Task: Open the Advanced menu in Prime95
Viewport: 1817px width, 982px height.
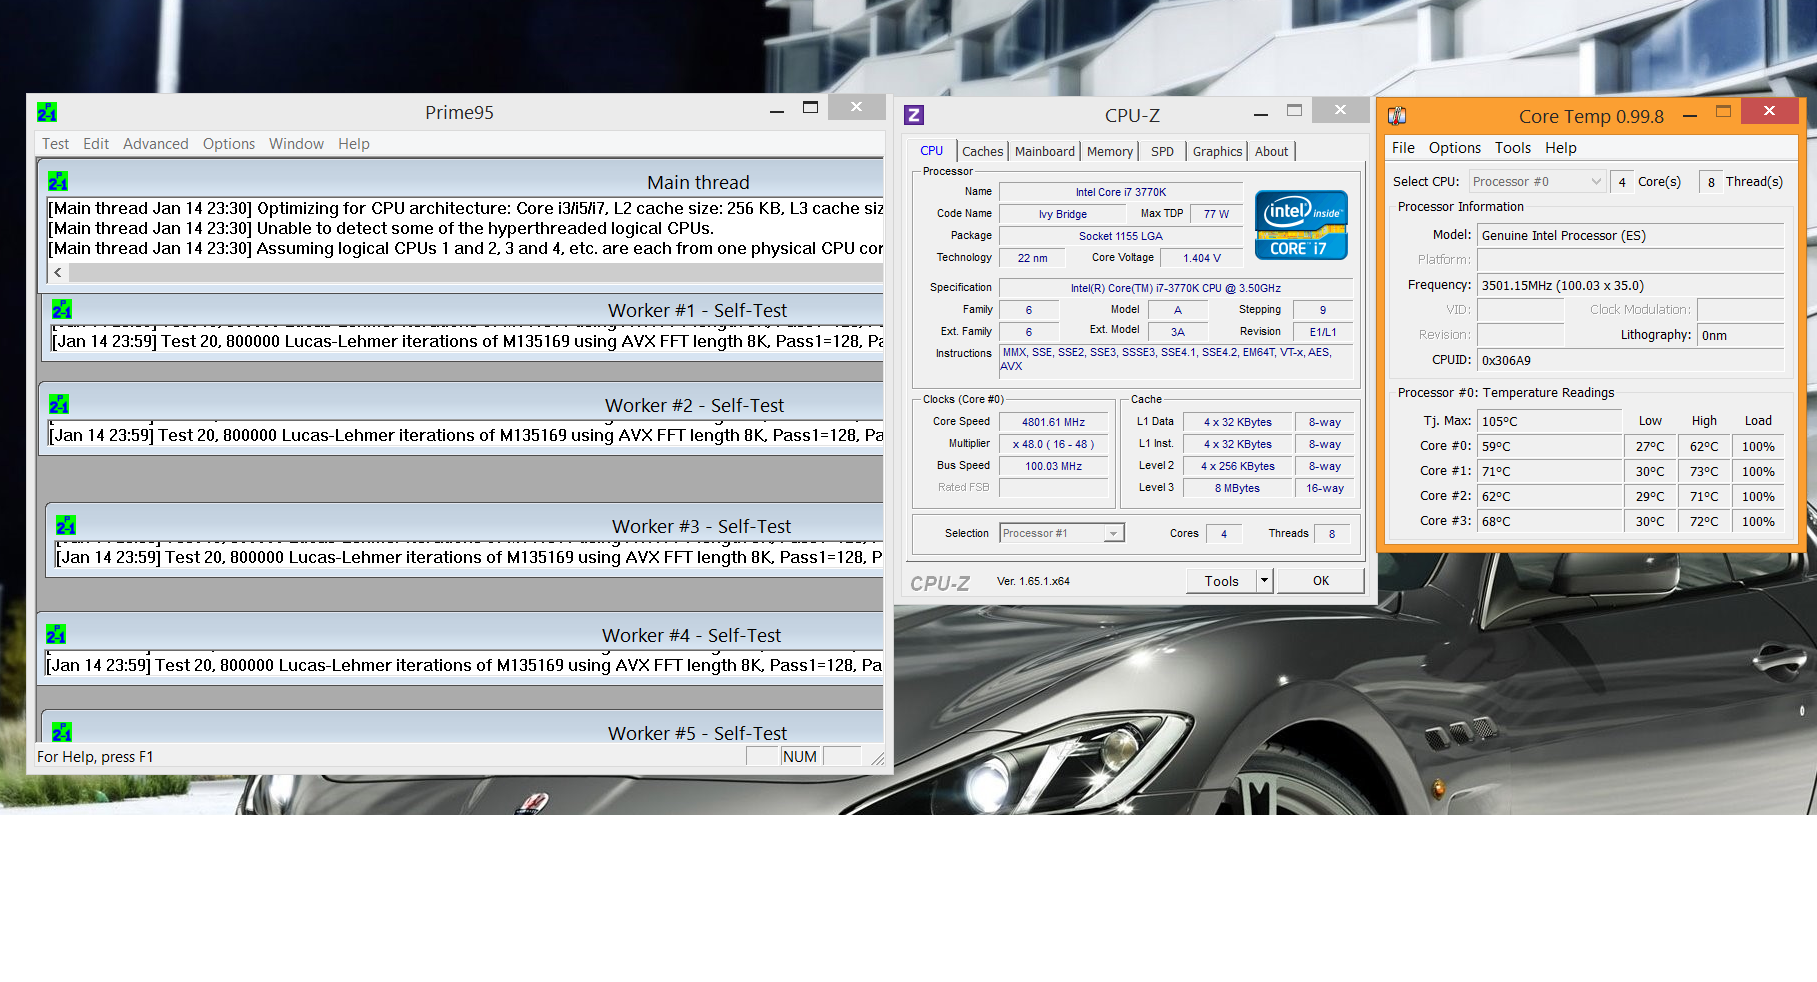Action: [155, 144]
